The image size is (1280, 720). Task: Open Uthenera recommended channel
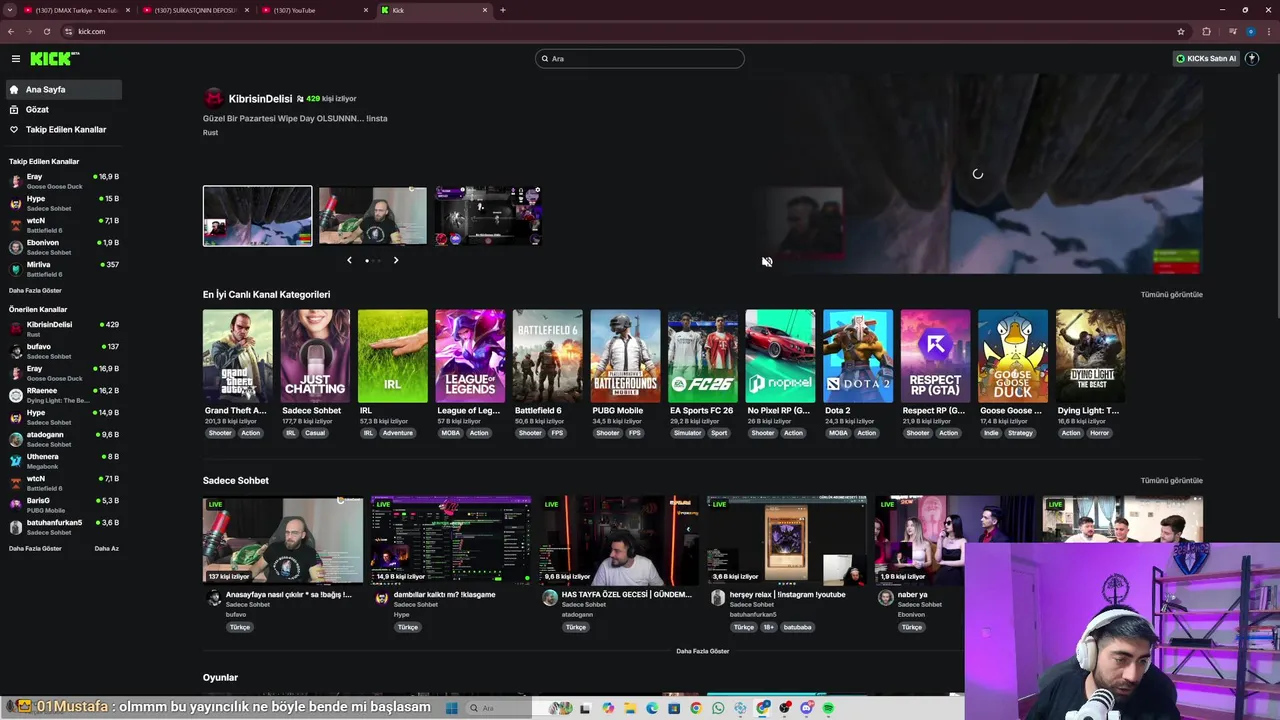pyautogui.click(x=63, y=461)
